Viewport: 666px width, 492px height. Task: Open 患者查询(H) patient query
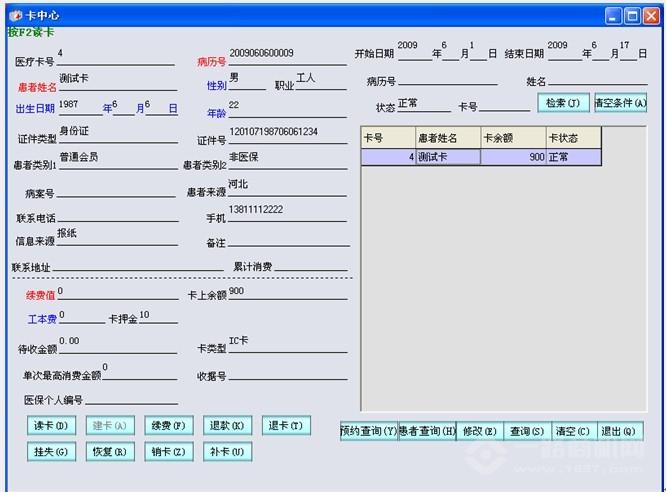click(427, 431)
